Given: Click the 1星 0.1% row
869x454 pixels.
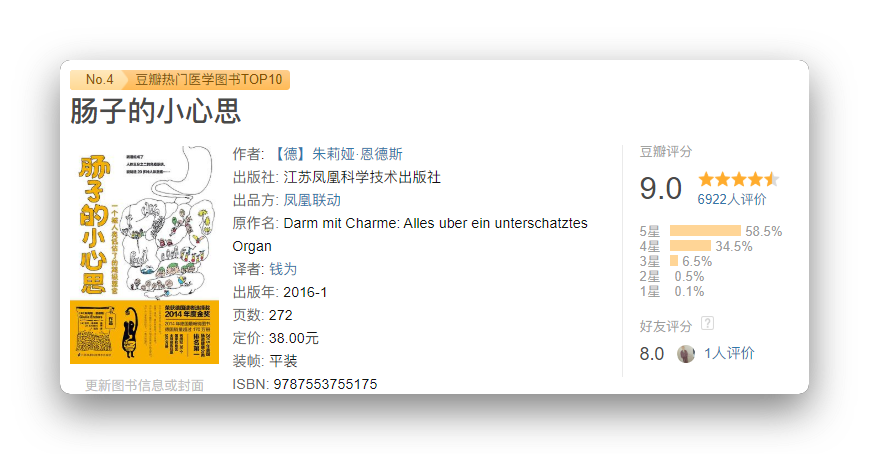Looking at the screenshot, I should coord(672,291).
